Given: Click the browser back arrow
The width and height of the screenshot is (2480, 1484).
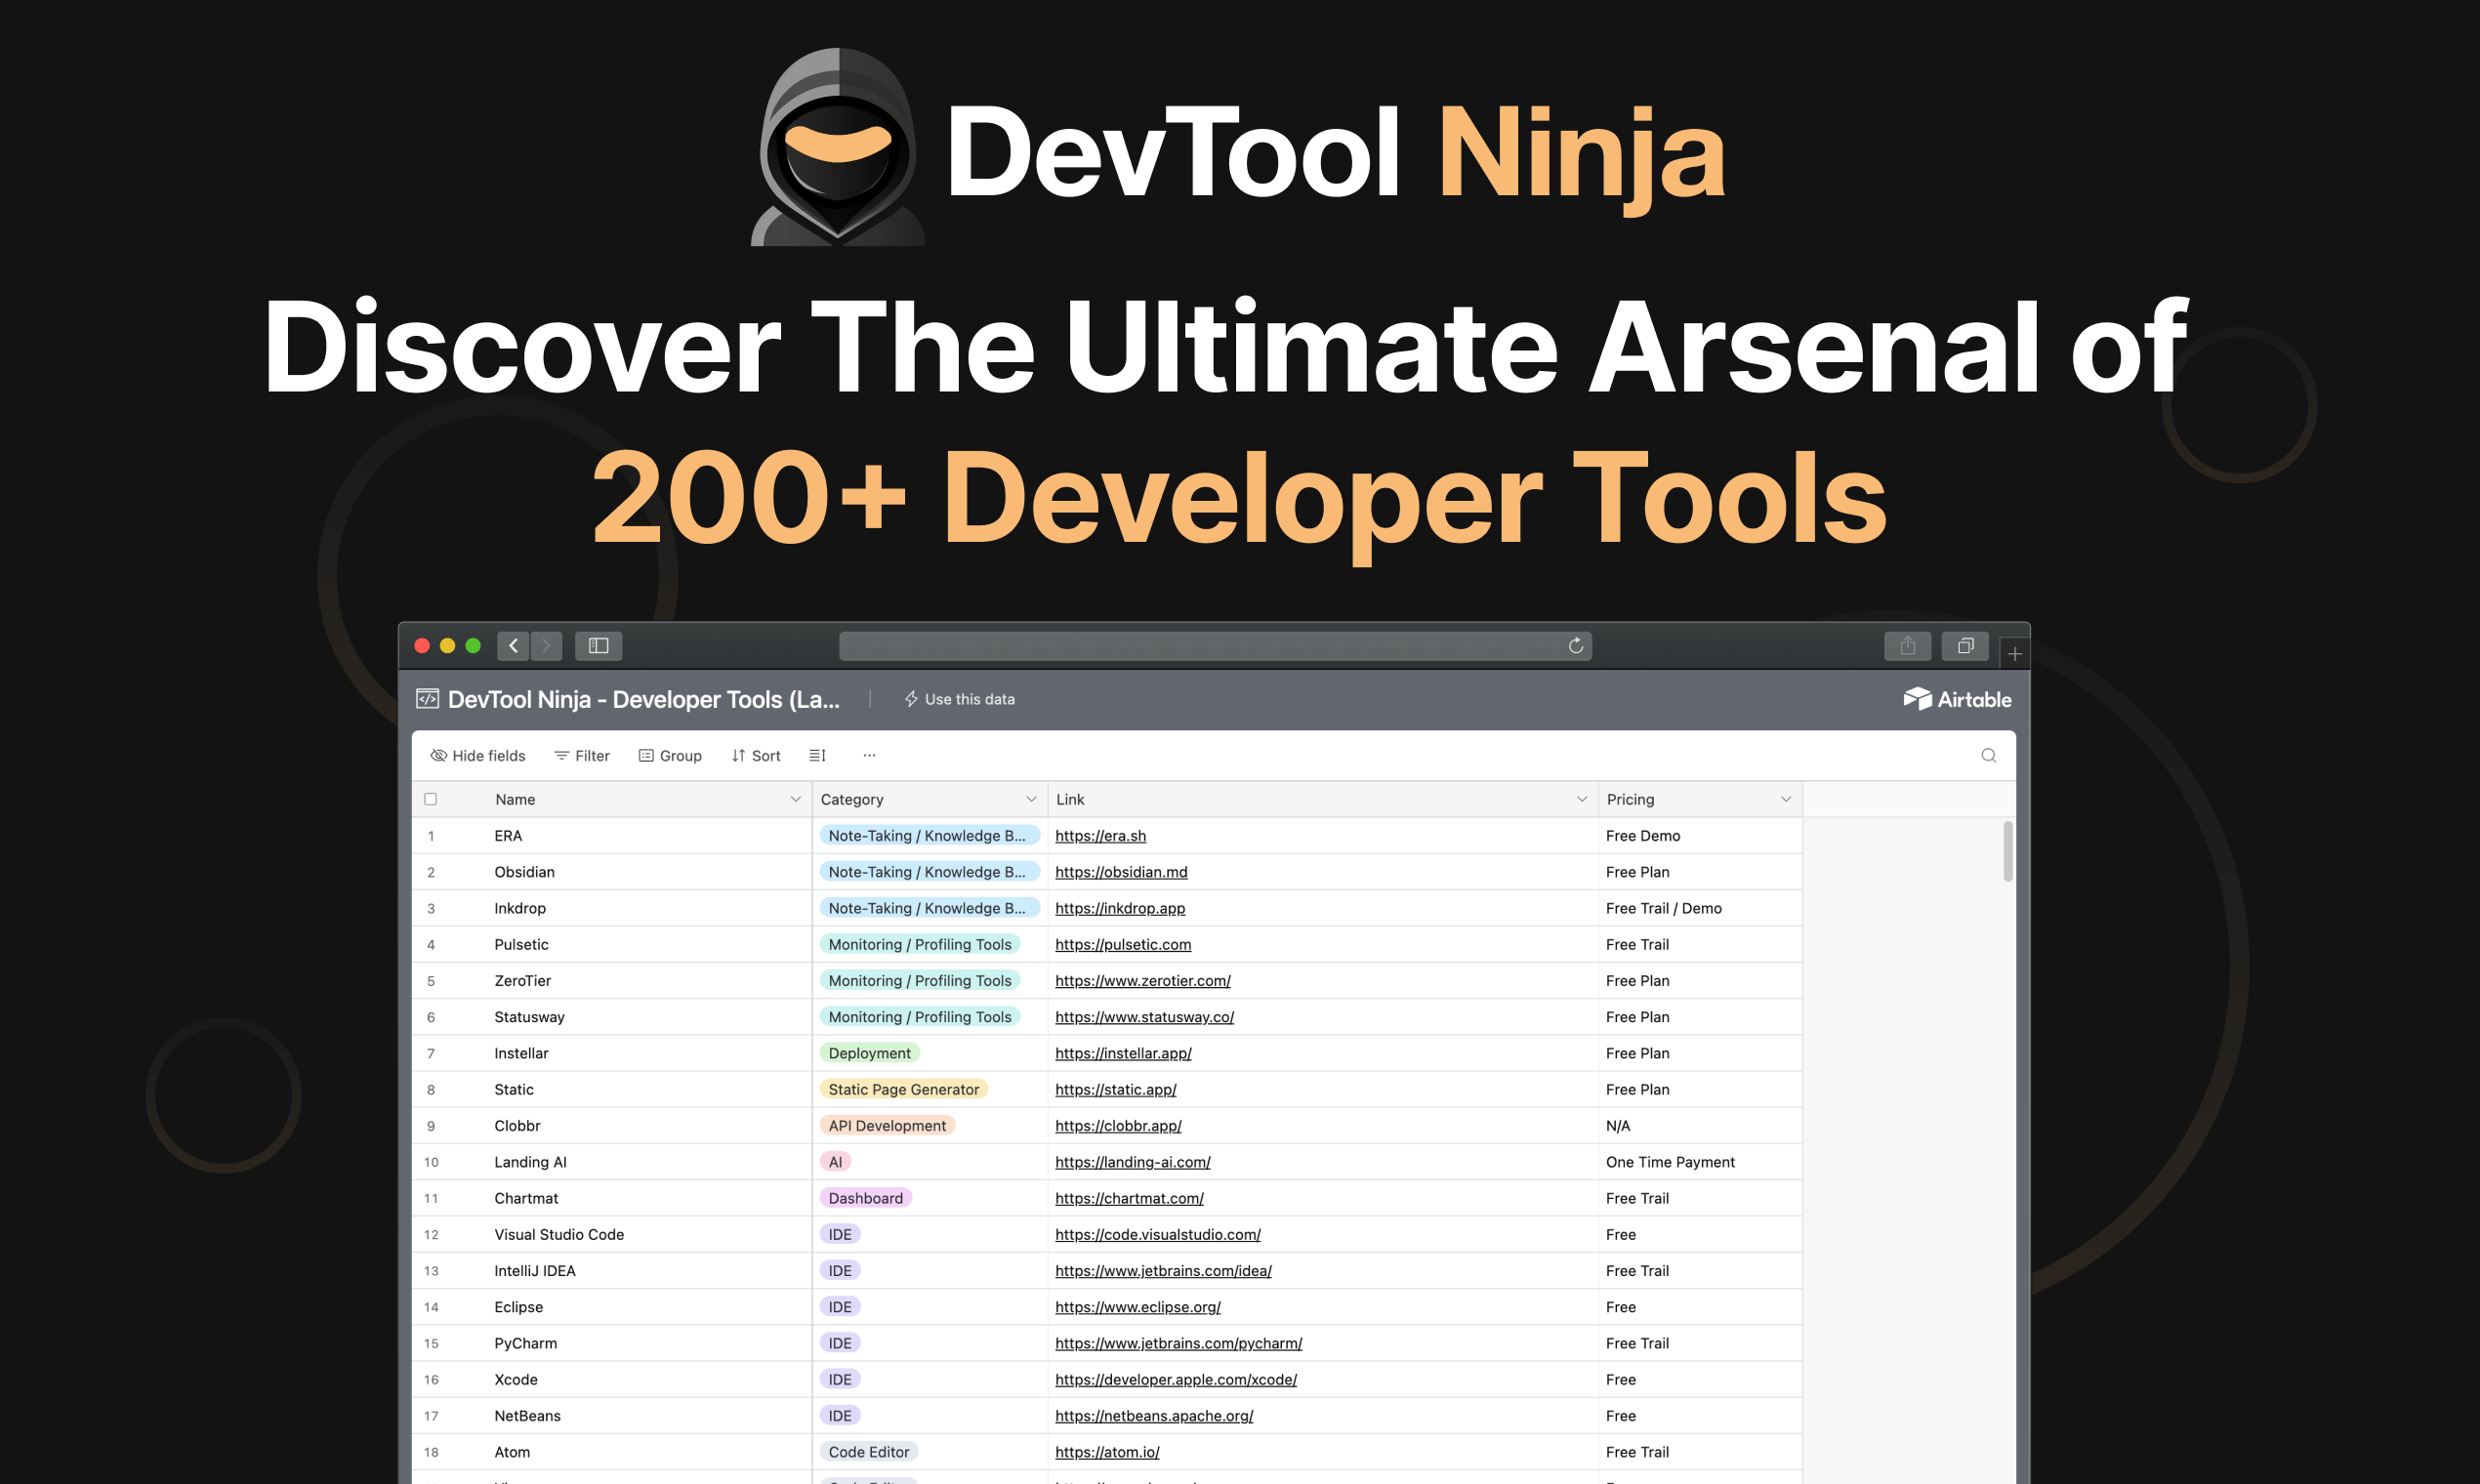Looking at the screenshot, I should click(x=513, y=646).
